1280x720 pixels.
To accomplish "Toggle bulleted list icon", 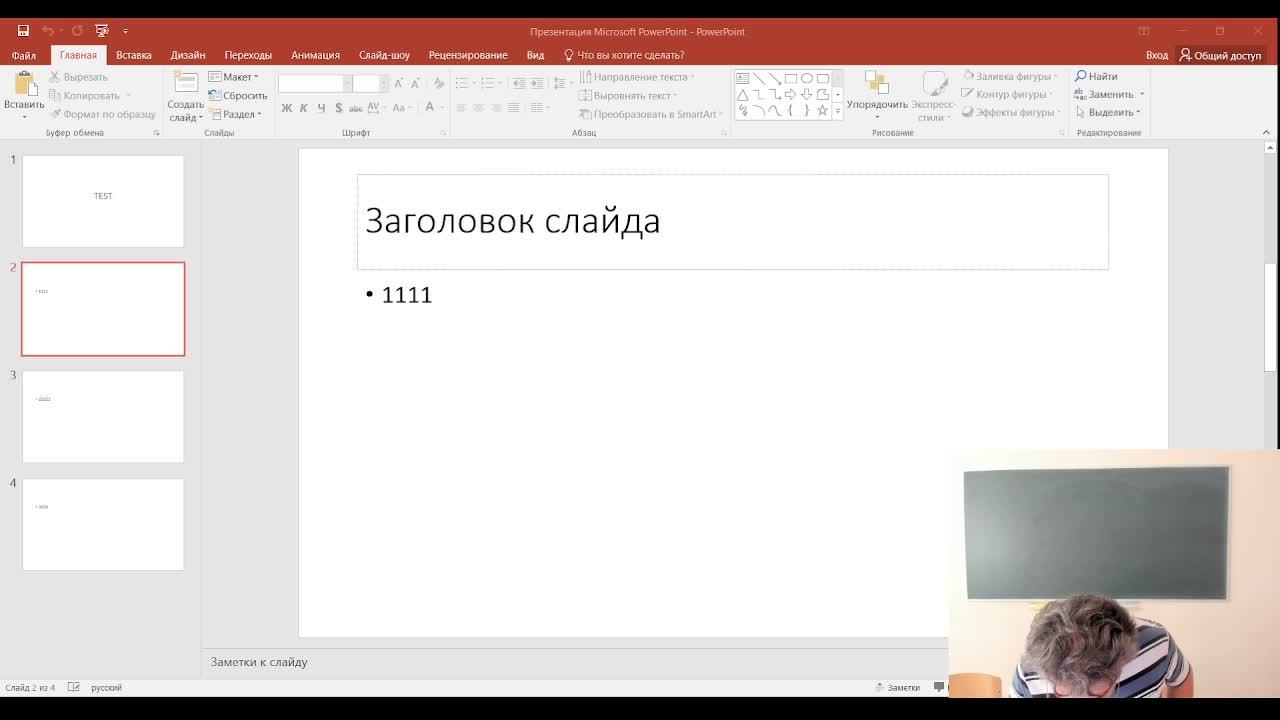I will (x=461, y=83).
